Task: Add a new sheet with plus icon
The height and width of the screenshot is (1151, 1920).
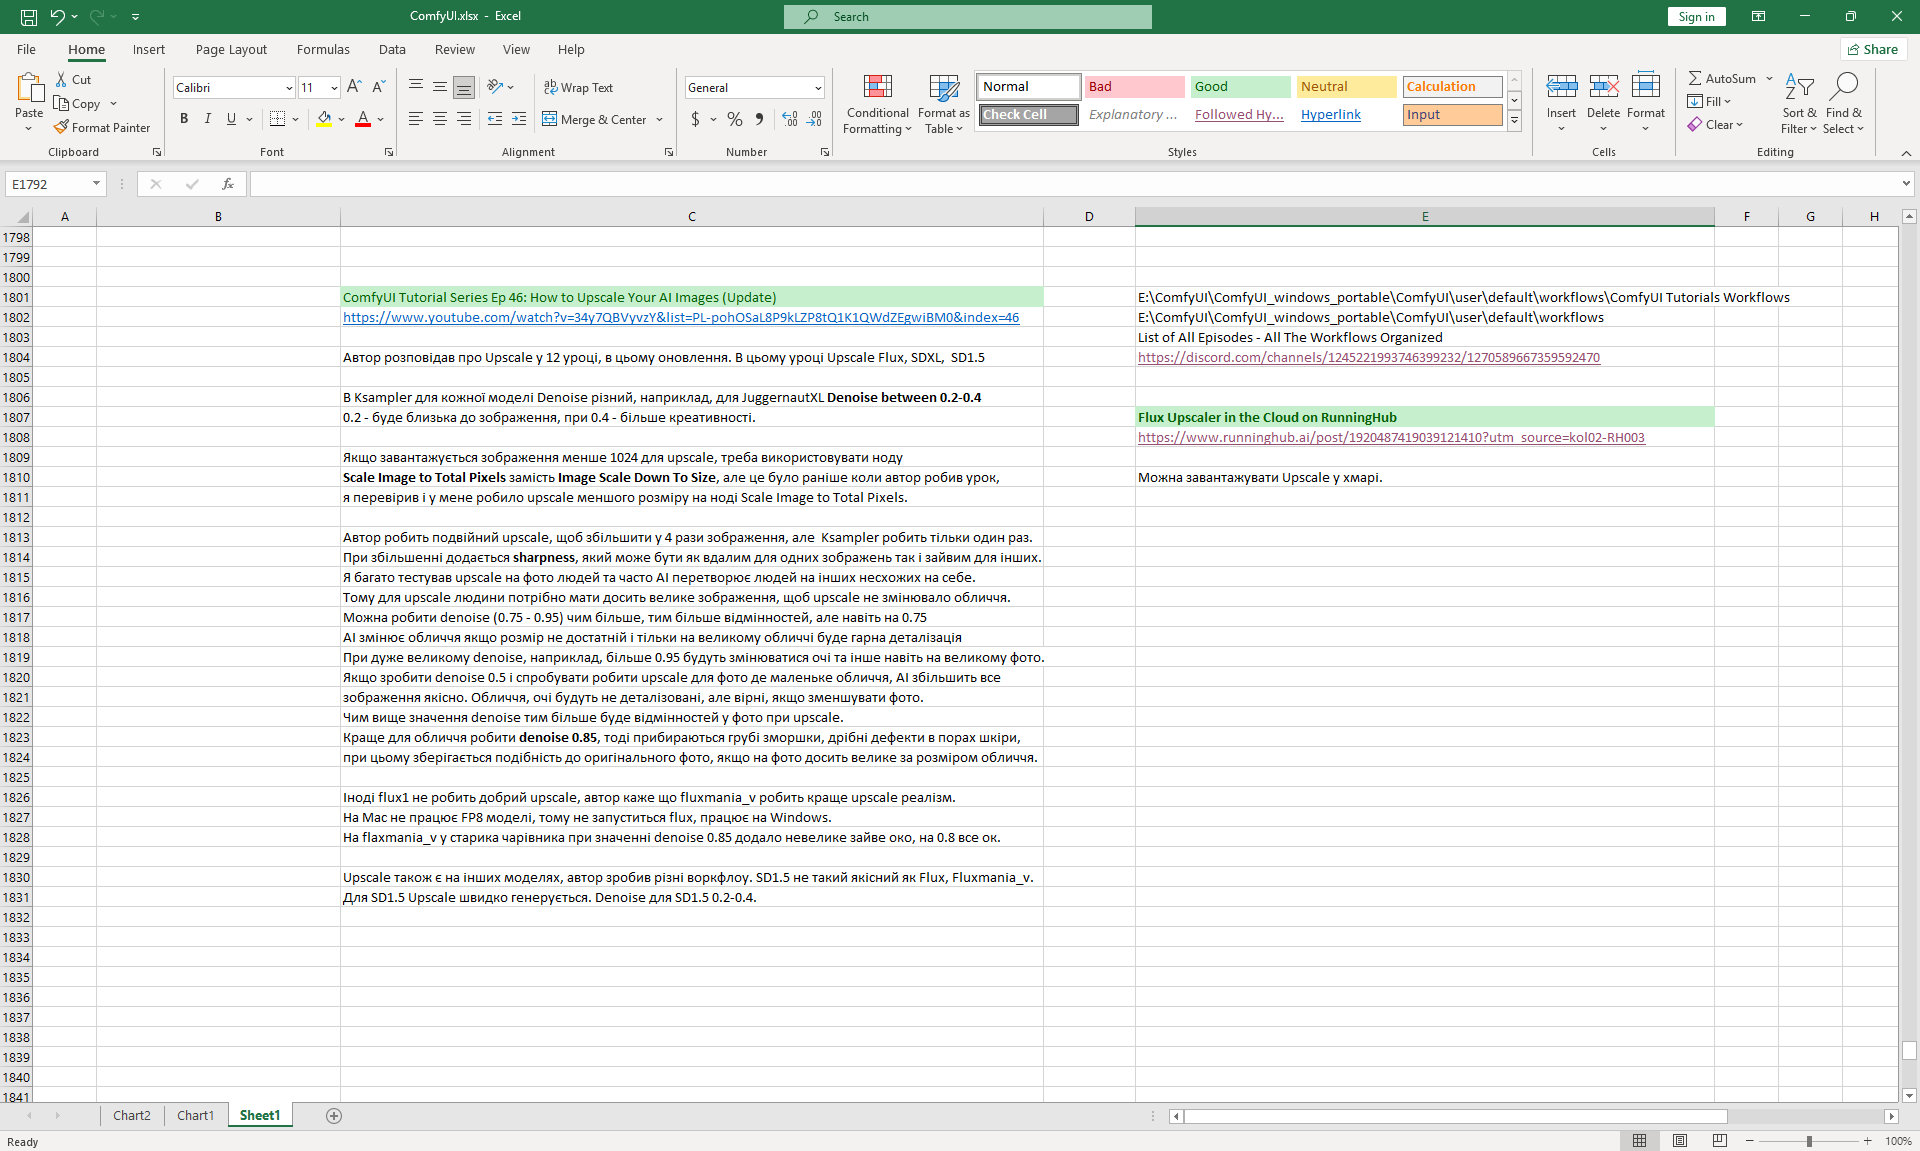Action: 334,1115
